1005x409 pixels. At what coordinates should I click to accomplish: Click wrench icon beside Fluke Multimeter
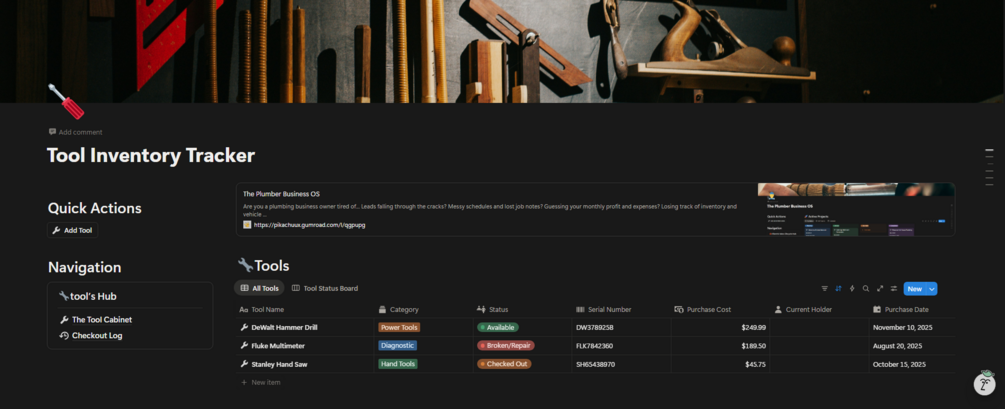tap(244, 346)
